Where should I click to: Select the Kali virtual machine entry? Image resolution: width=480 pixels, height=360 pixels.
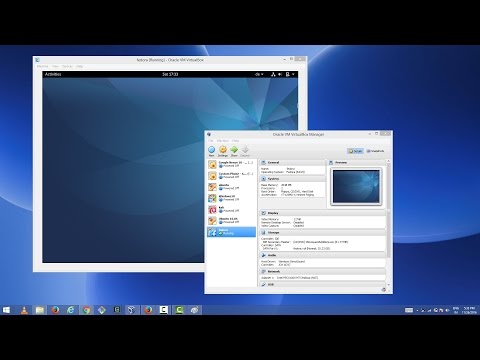pyautogui.click(x=231, y=209)
